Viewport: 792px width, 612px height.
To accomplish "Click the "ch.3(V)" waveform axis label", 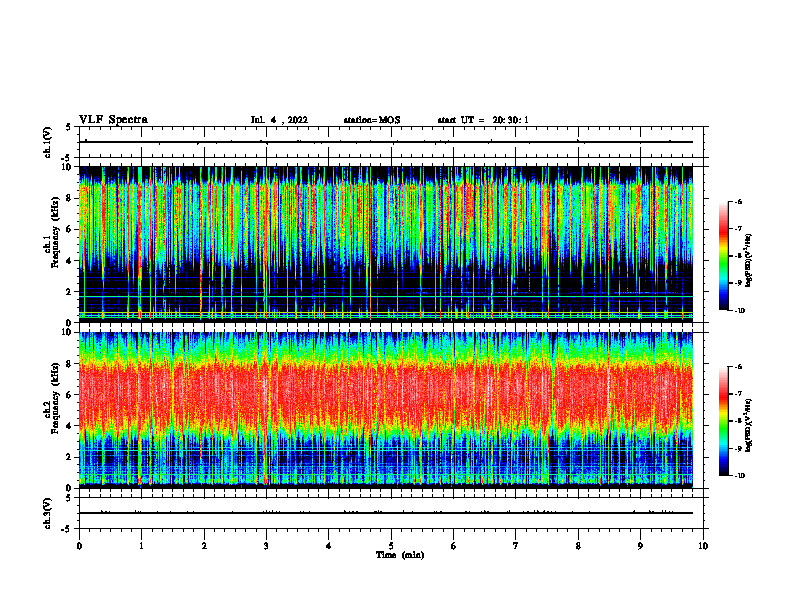I will coord(47,513).
